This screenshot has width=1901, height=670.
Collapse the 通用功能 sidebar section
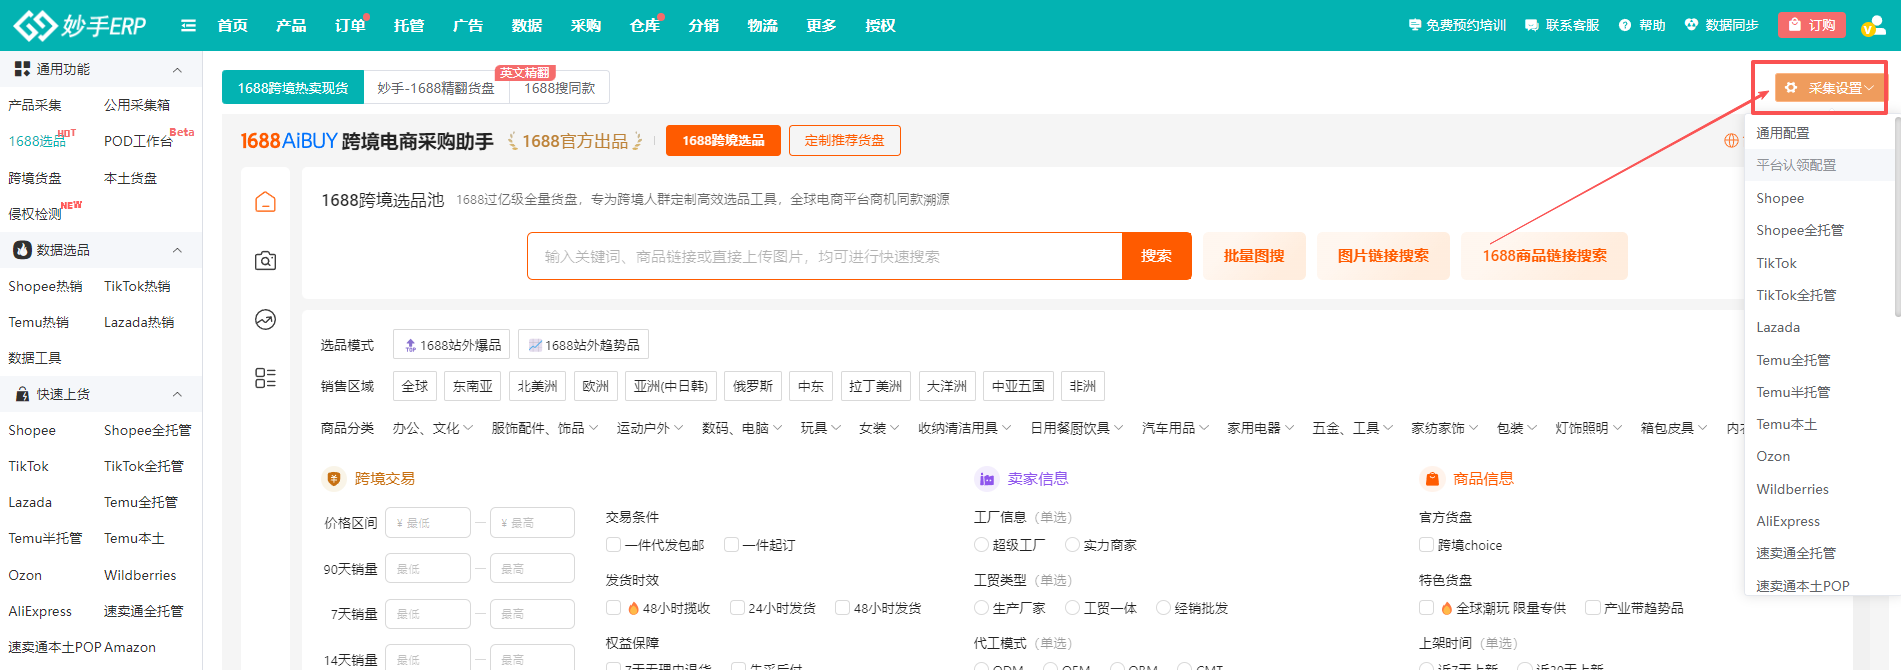point(177,70)
